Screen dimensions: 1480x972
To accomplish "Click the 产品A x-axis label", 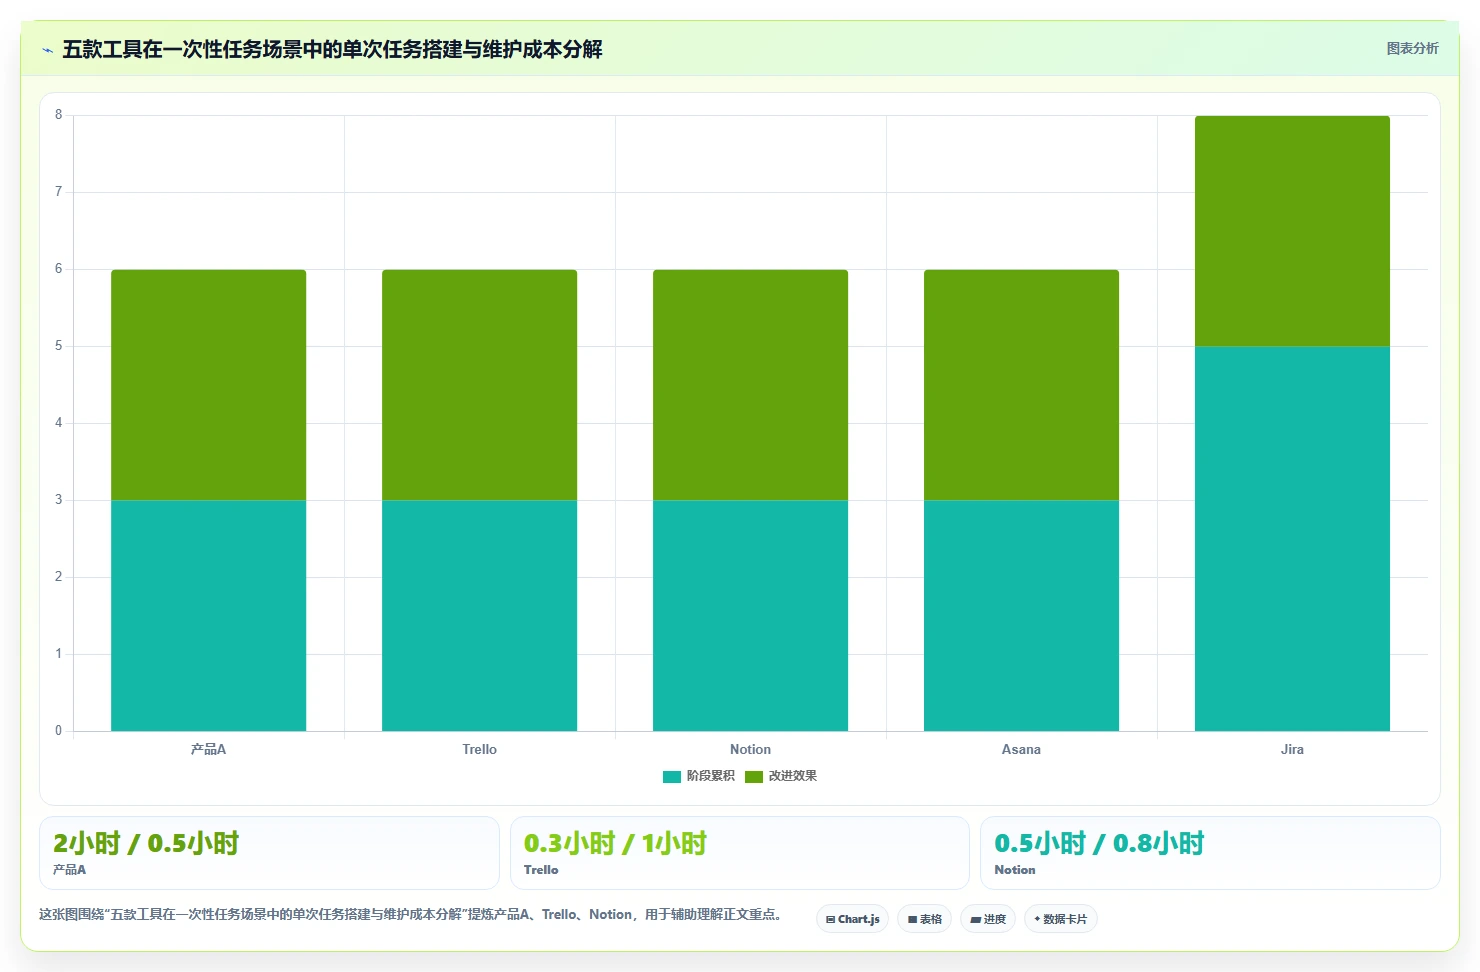I will [x=208, y=749].
